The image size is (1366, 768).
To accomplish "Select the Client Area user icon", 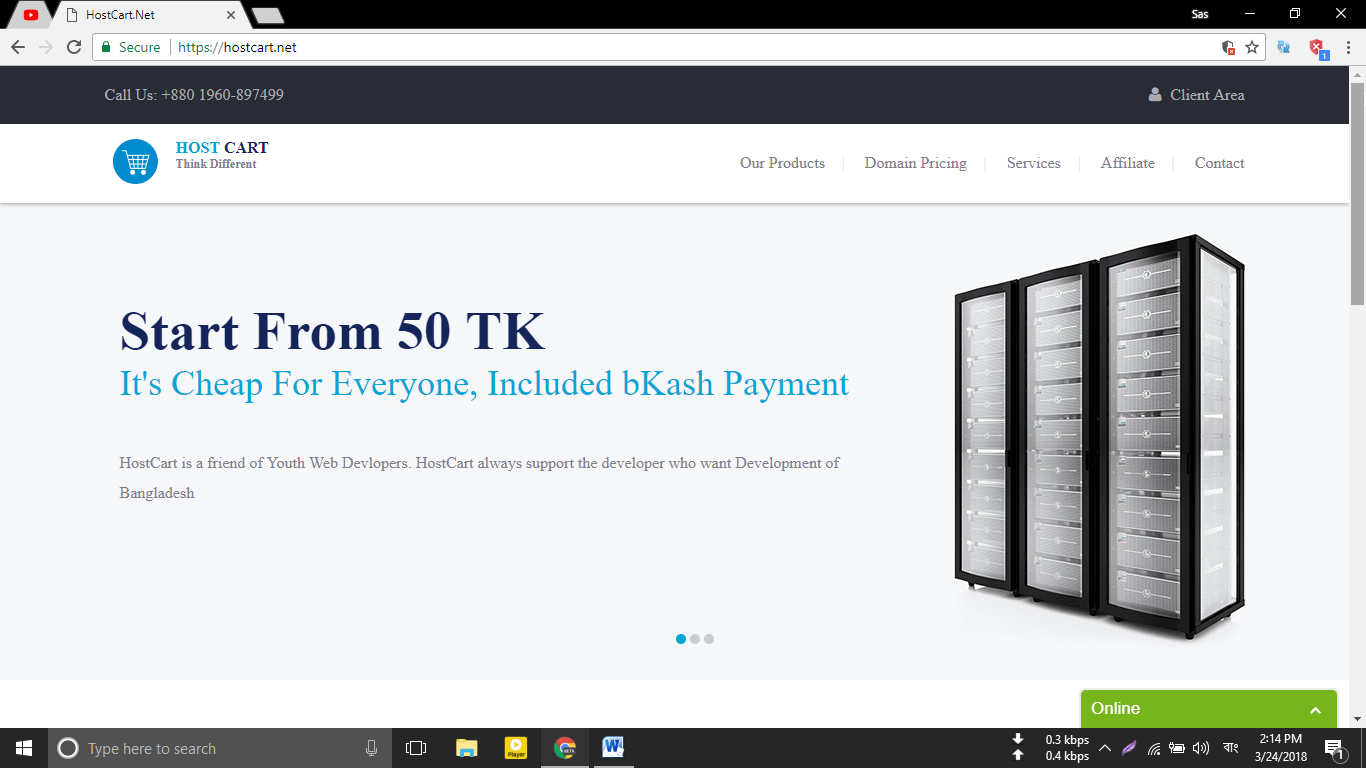I will [x=1156, y=94].
